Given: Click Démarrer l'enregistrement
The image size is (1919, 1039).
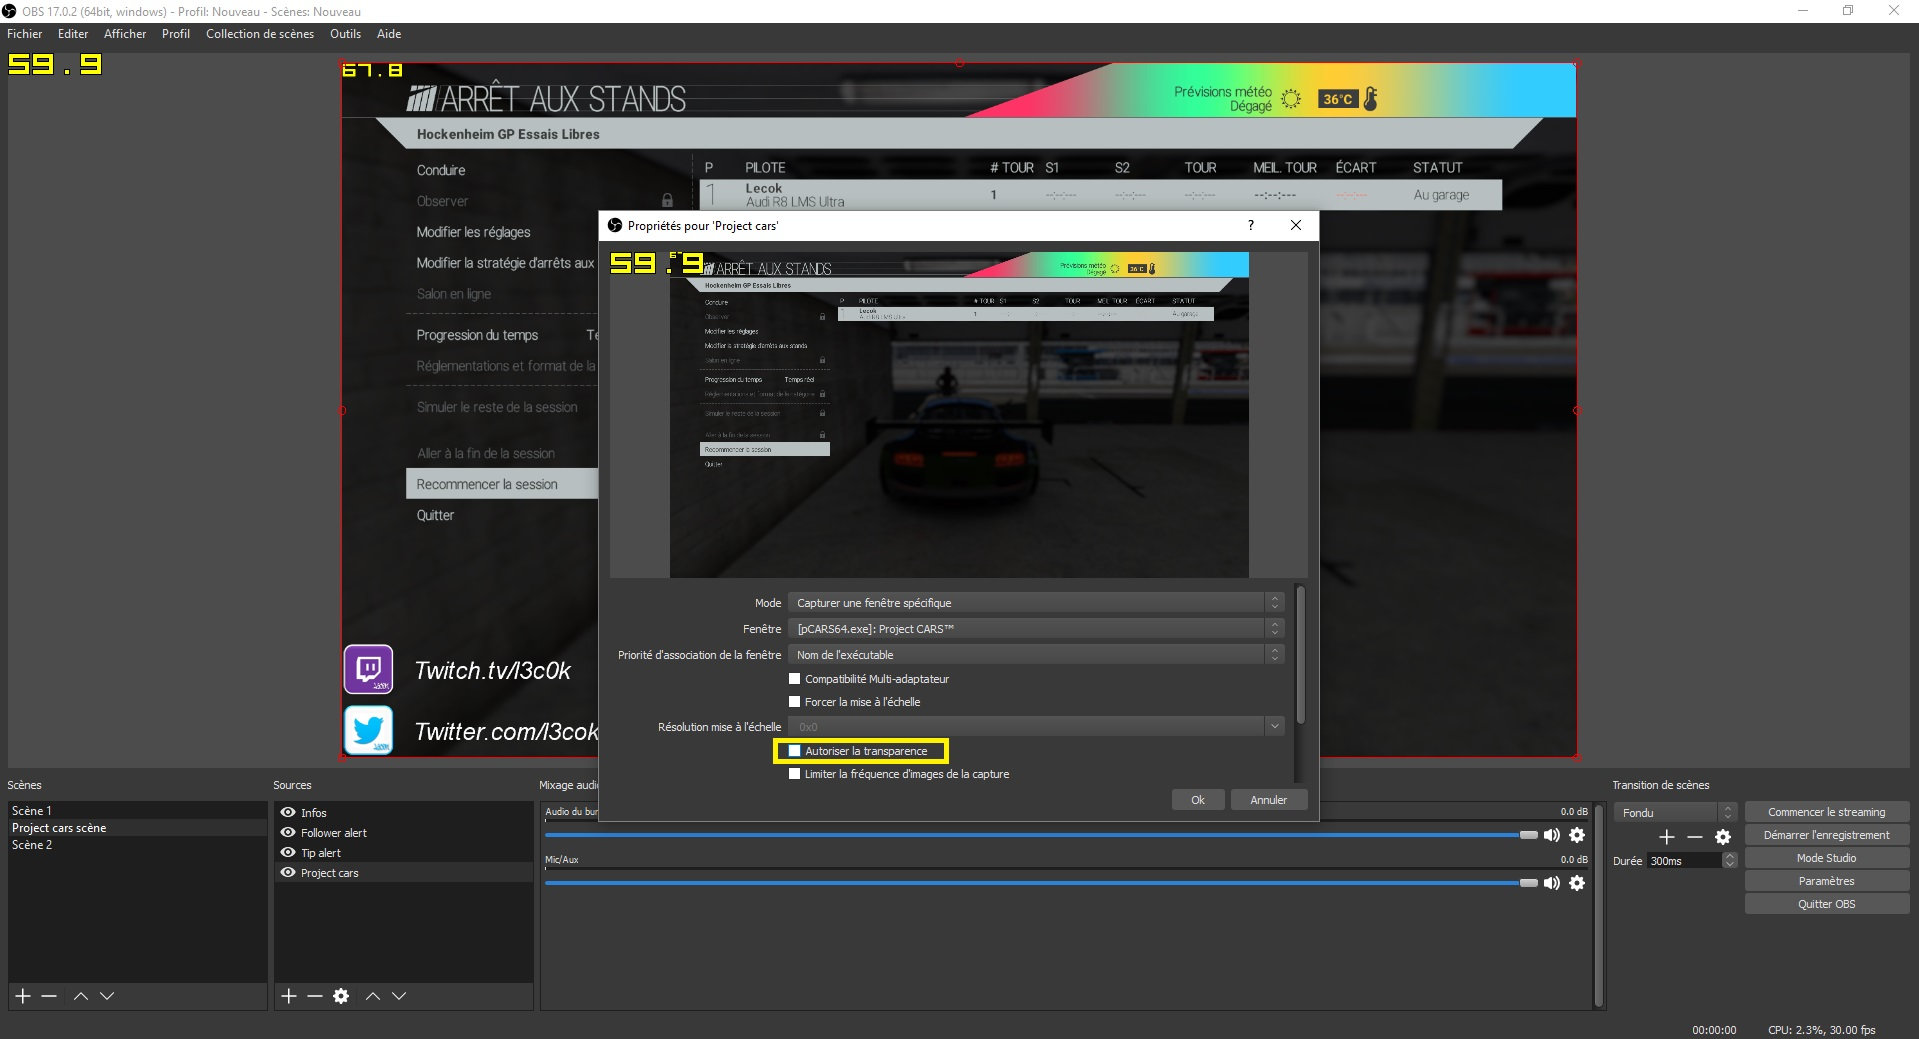Looking at the screenshot, I should 1827,835.
